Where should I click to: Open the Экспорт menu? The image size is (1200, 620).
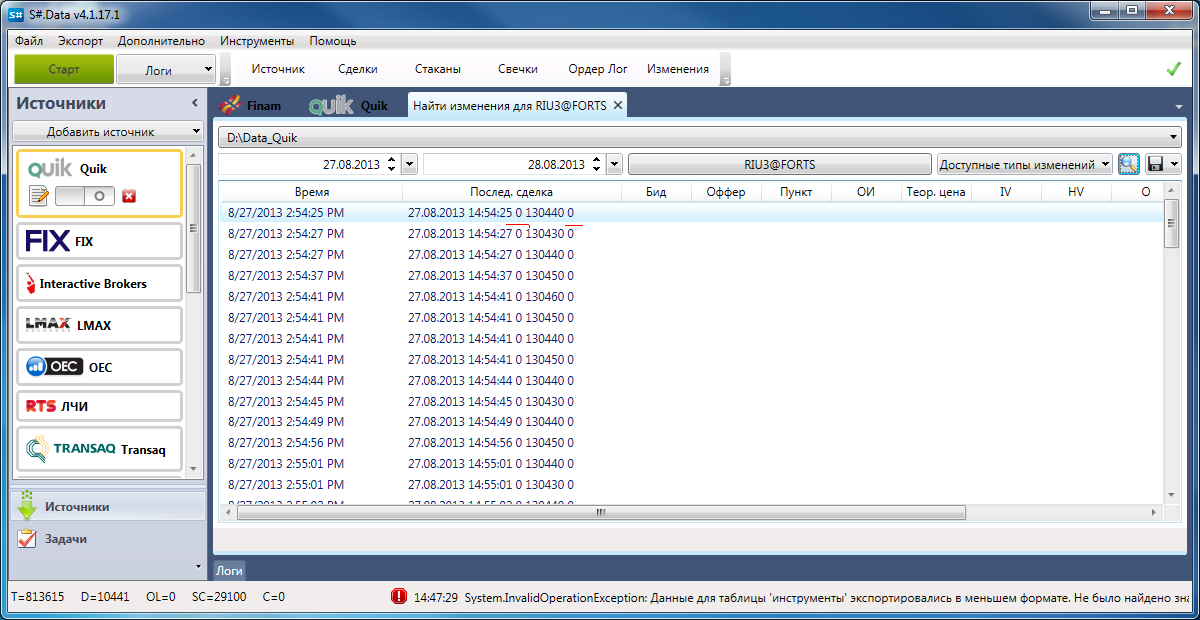80,41
